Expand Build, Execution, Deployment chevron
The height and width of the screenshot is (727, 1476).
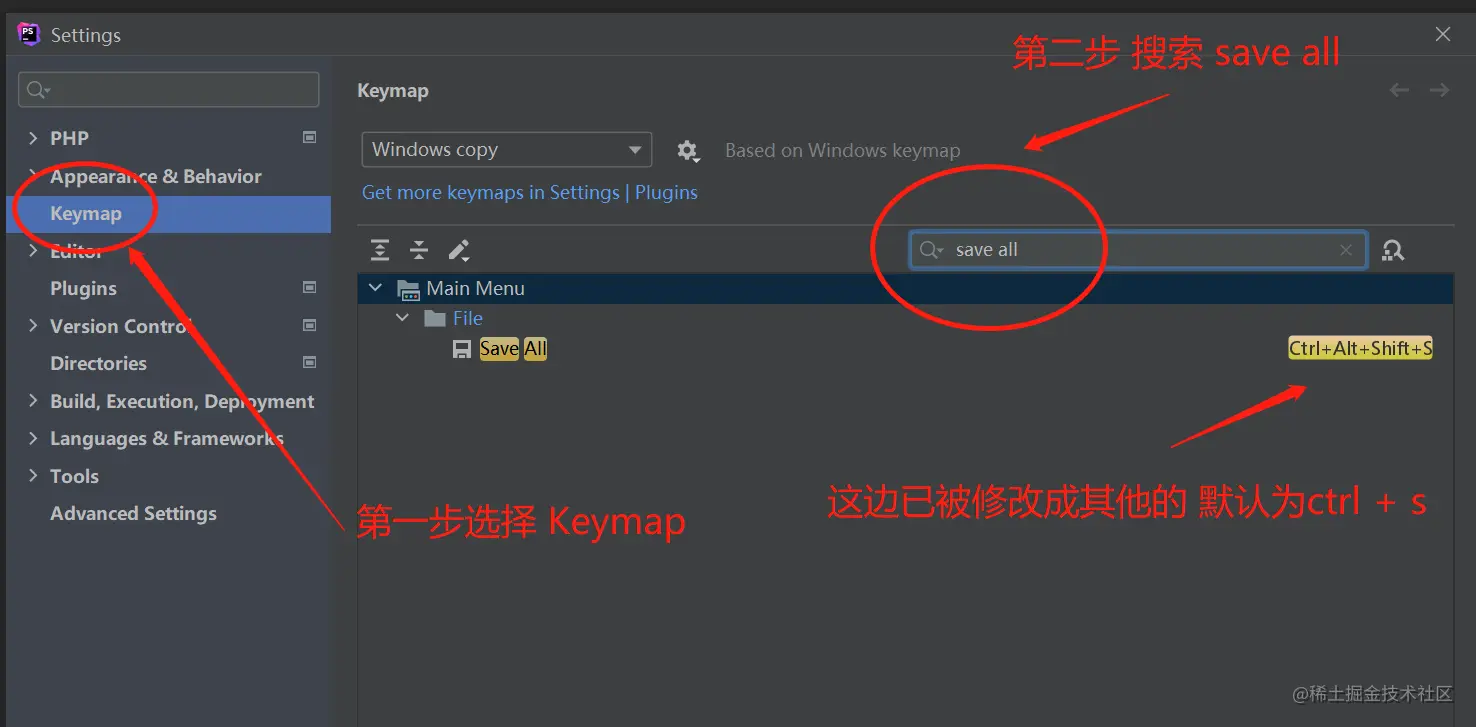33,401
